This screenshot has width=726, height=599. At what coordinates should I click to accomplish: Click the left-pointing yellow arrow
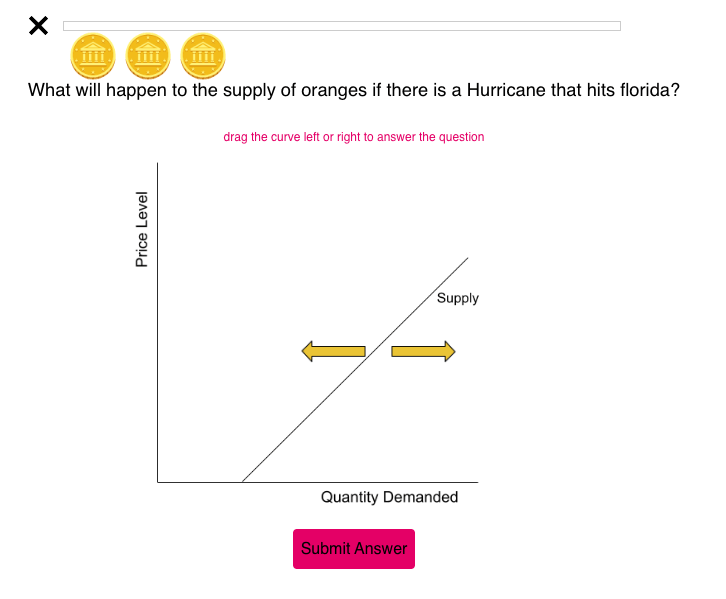334,351
